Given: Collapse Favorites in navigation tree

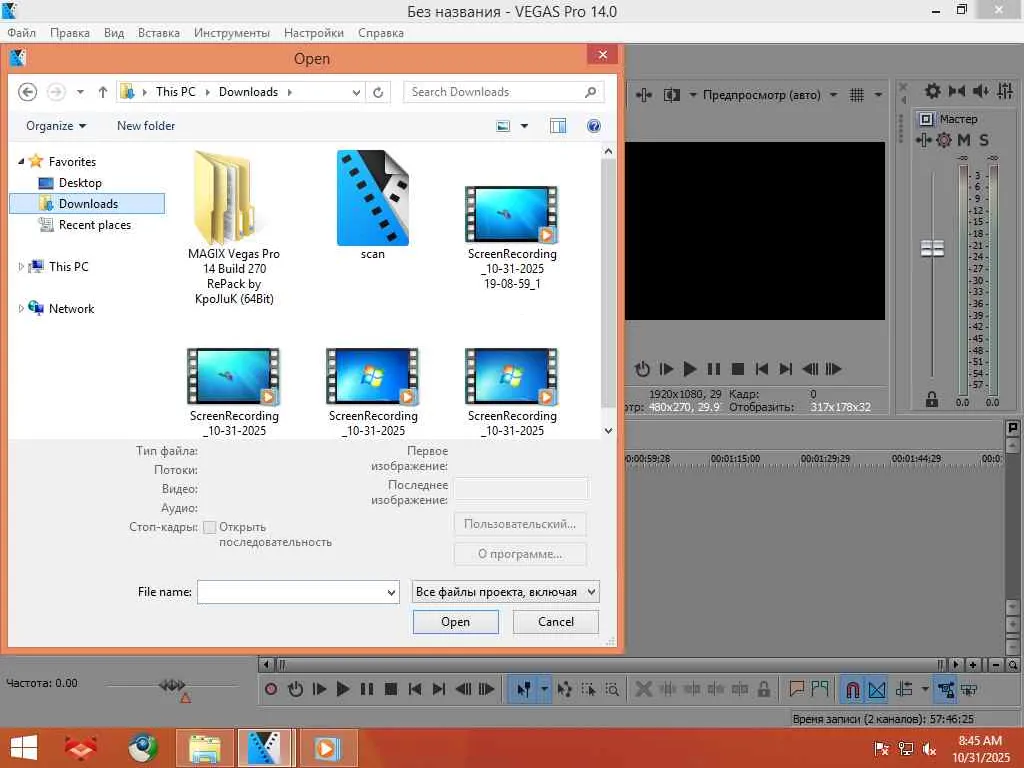Looking at the screenshot, I should click(21, 161).
